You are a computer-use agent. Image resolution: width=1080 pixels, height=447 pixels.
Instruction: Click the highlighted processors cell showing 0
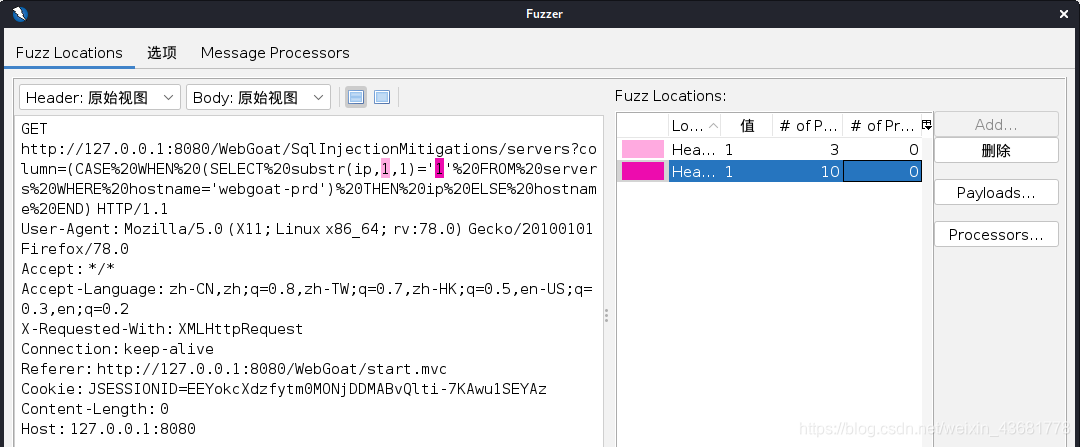[x=882, y=171]
